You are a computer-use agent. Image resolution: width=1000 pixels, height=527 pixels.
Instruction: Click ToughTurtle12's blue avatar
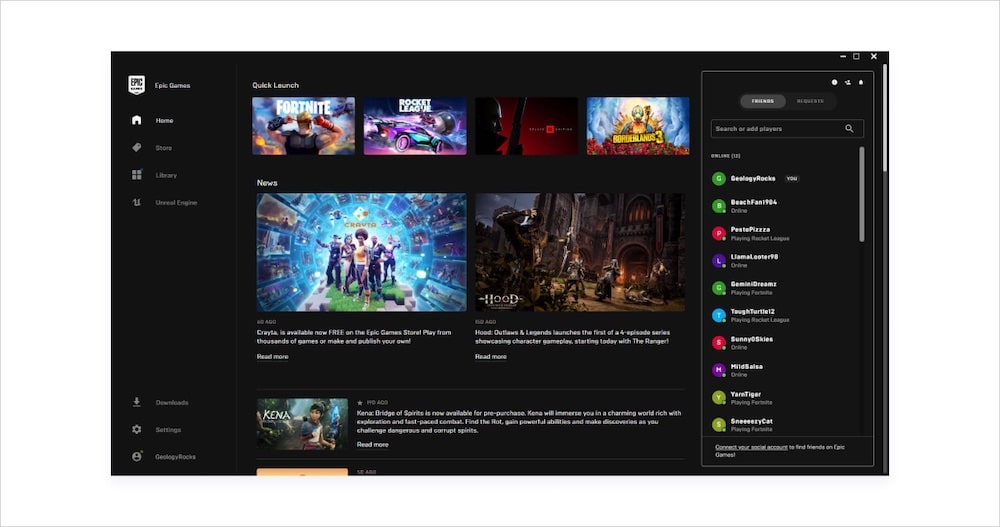pyautogui.click(x=719, y=315)
